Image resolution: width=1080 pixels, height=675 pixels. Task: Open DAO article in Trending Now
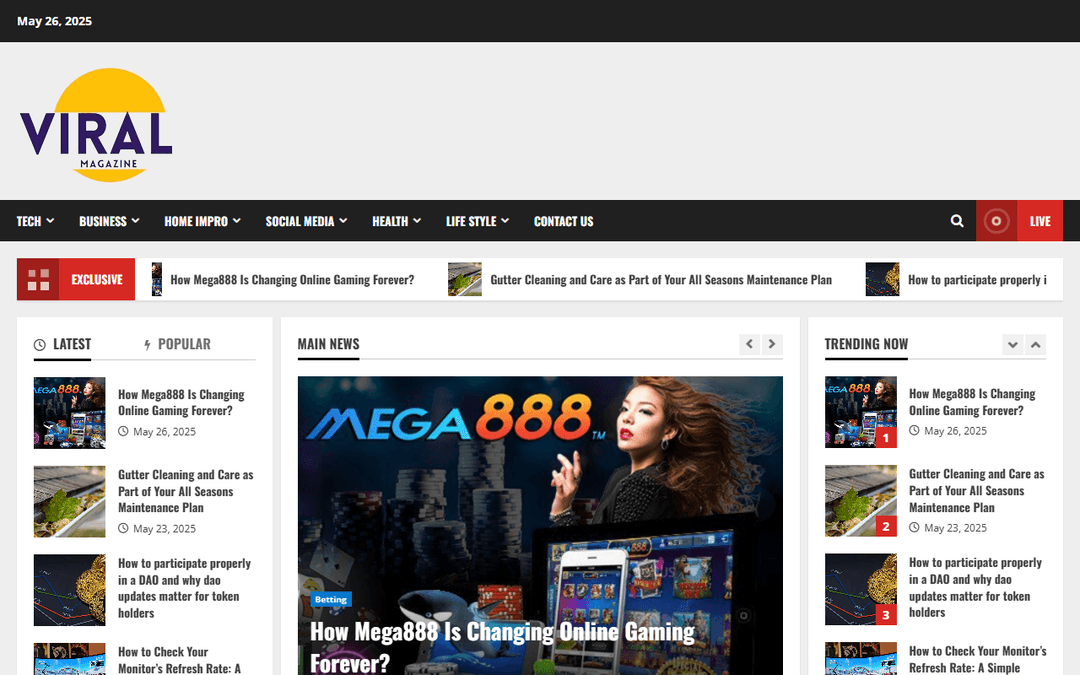pyautogui.click(x=975, y=588)
